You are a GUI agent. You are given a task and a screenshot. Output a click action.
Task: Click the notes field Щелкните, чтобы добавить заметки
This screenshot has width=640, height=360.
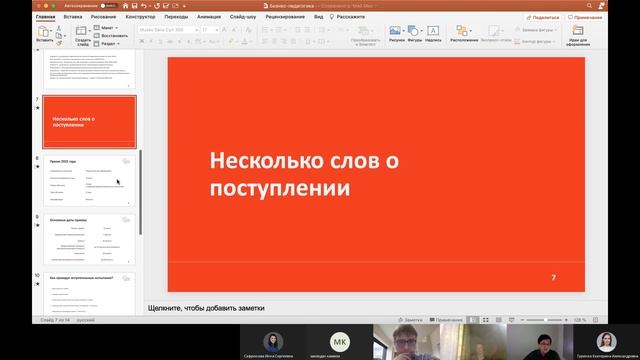pyautogui.click(x=206, y=308)
